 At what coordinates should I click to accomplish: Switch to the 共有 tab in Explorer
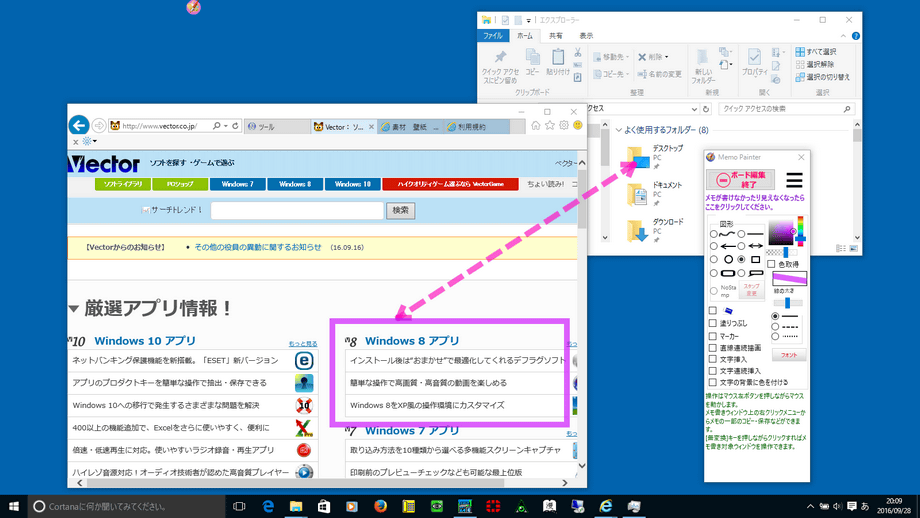click(556, 36)
